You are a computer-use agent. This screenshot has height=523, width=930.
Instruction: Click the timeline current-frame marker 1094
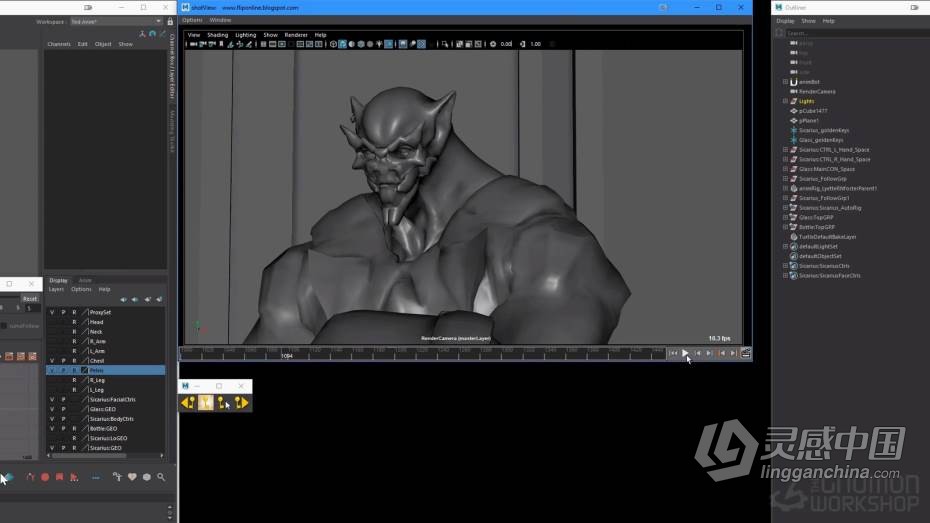coord(287,356)
